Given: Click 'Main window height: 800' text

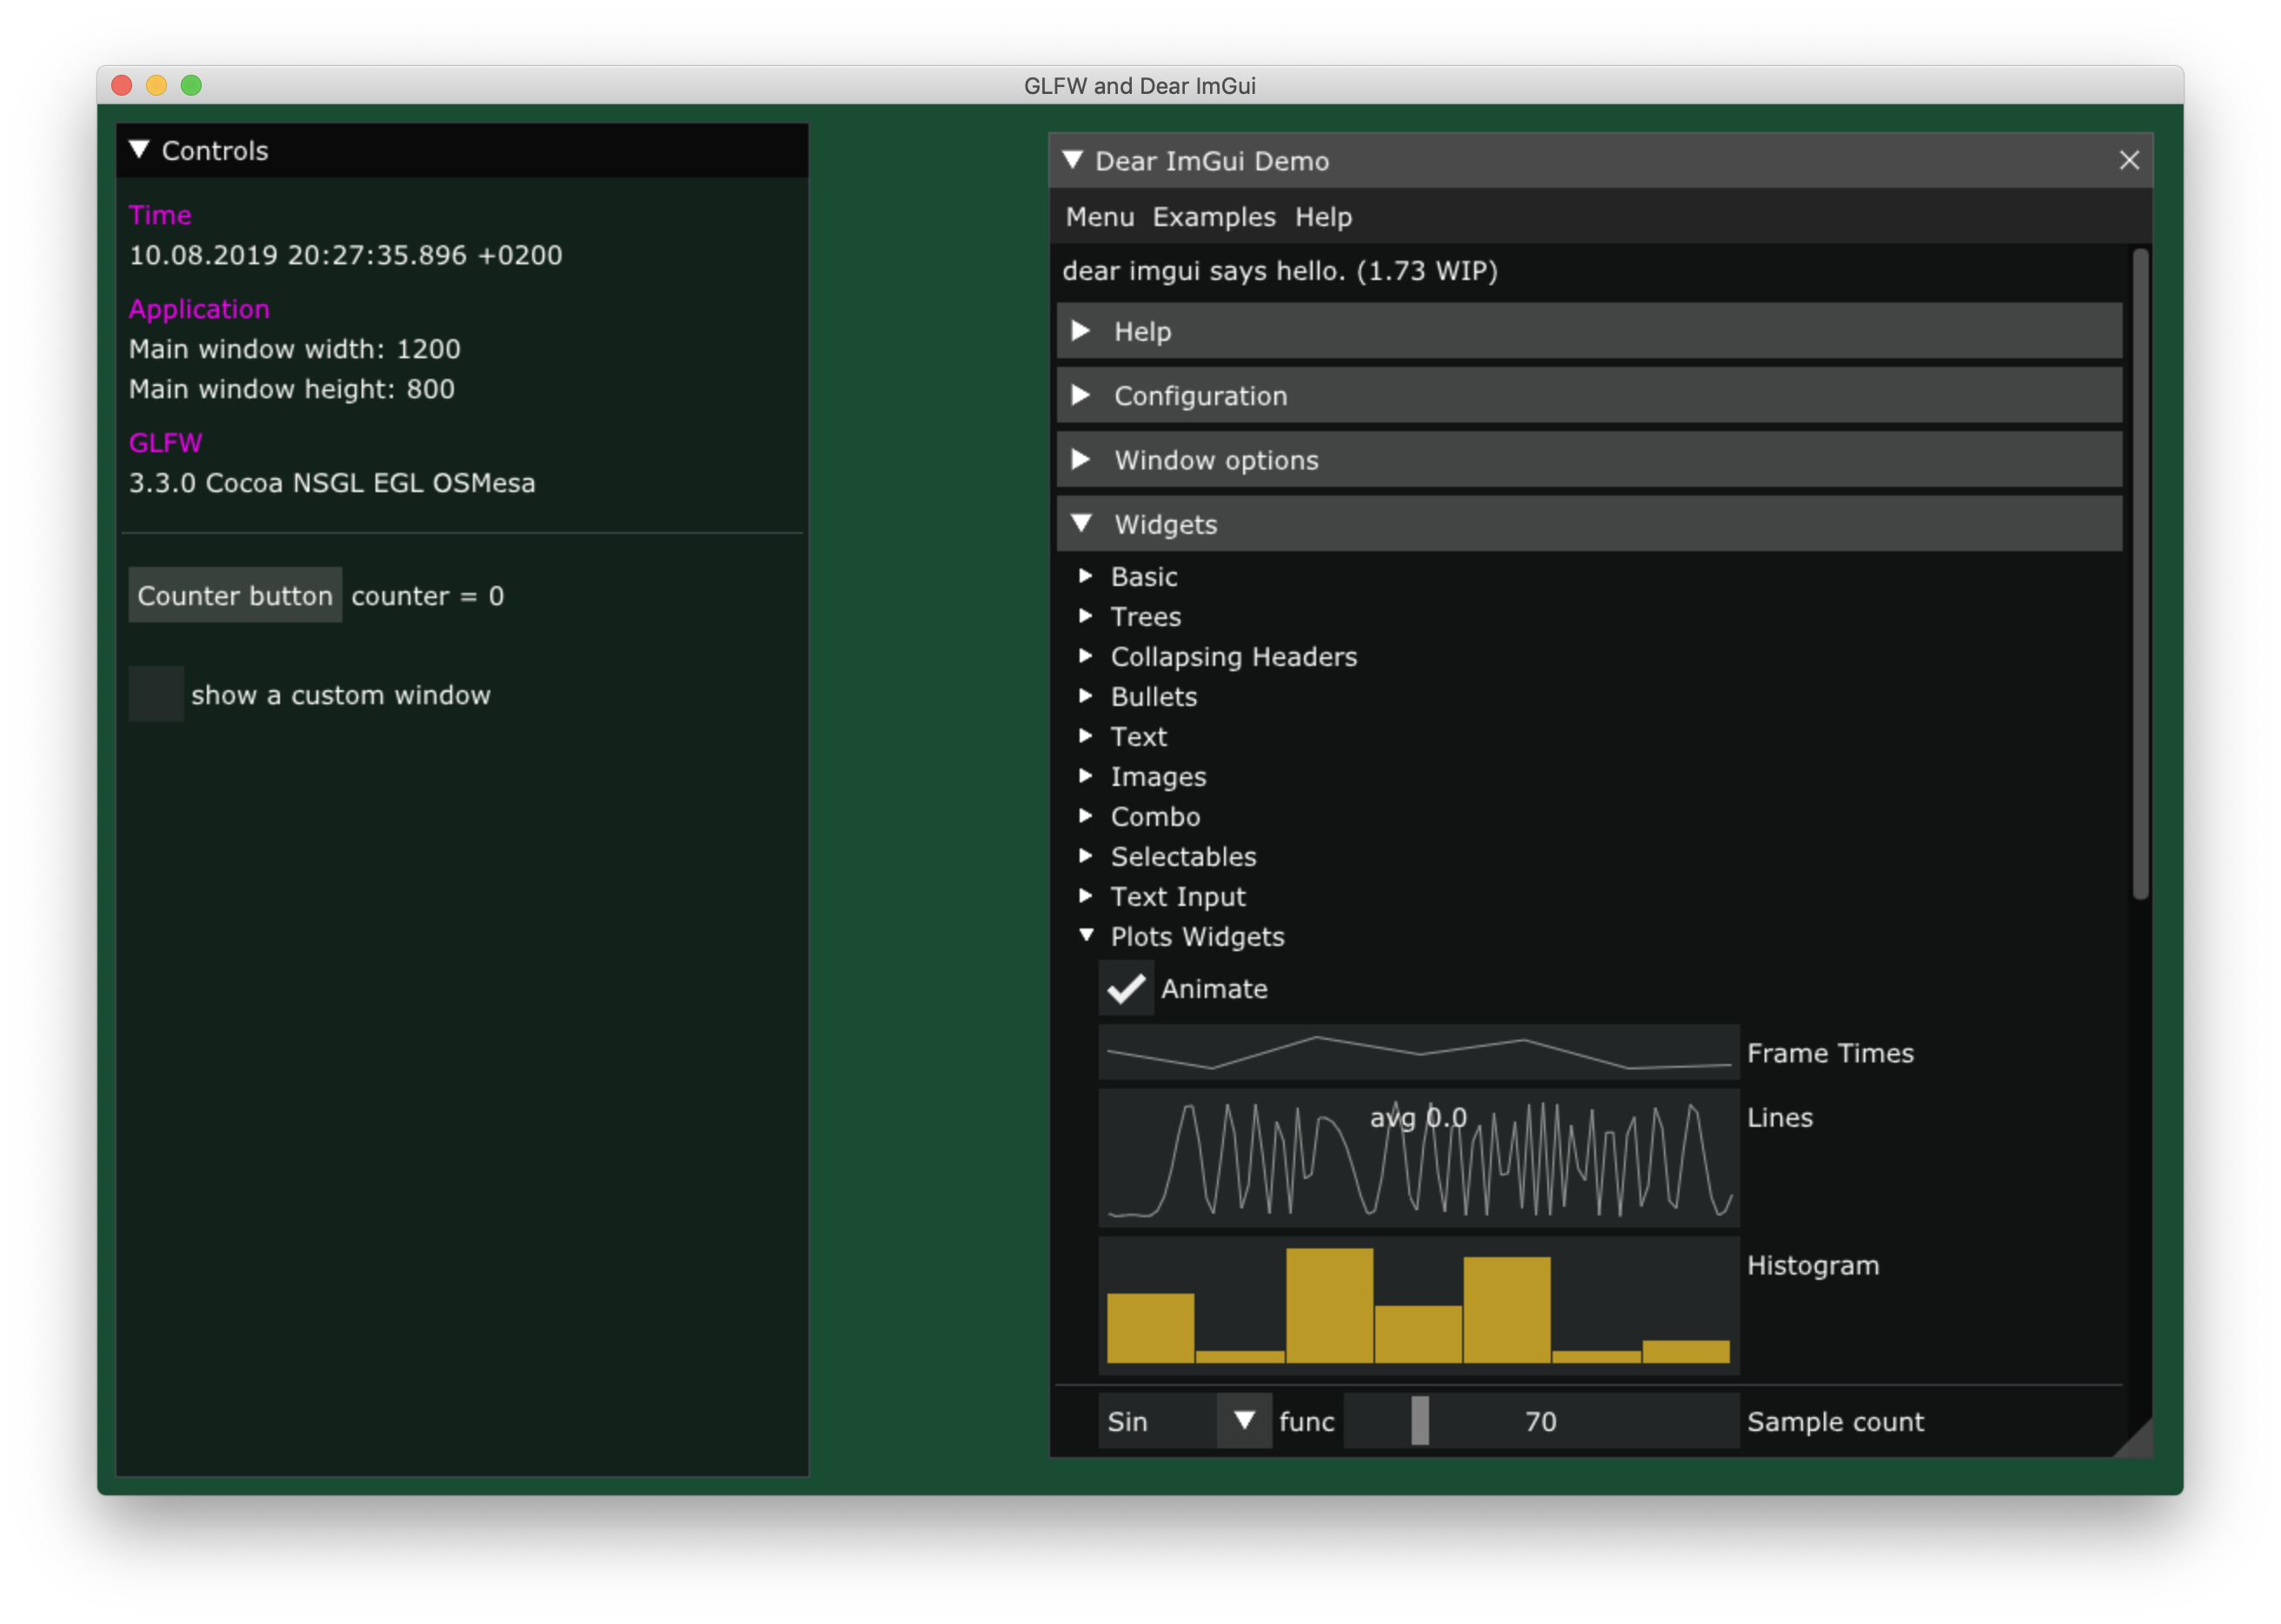Looking at the screenshot, I should [x=292, y=389].
